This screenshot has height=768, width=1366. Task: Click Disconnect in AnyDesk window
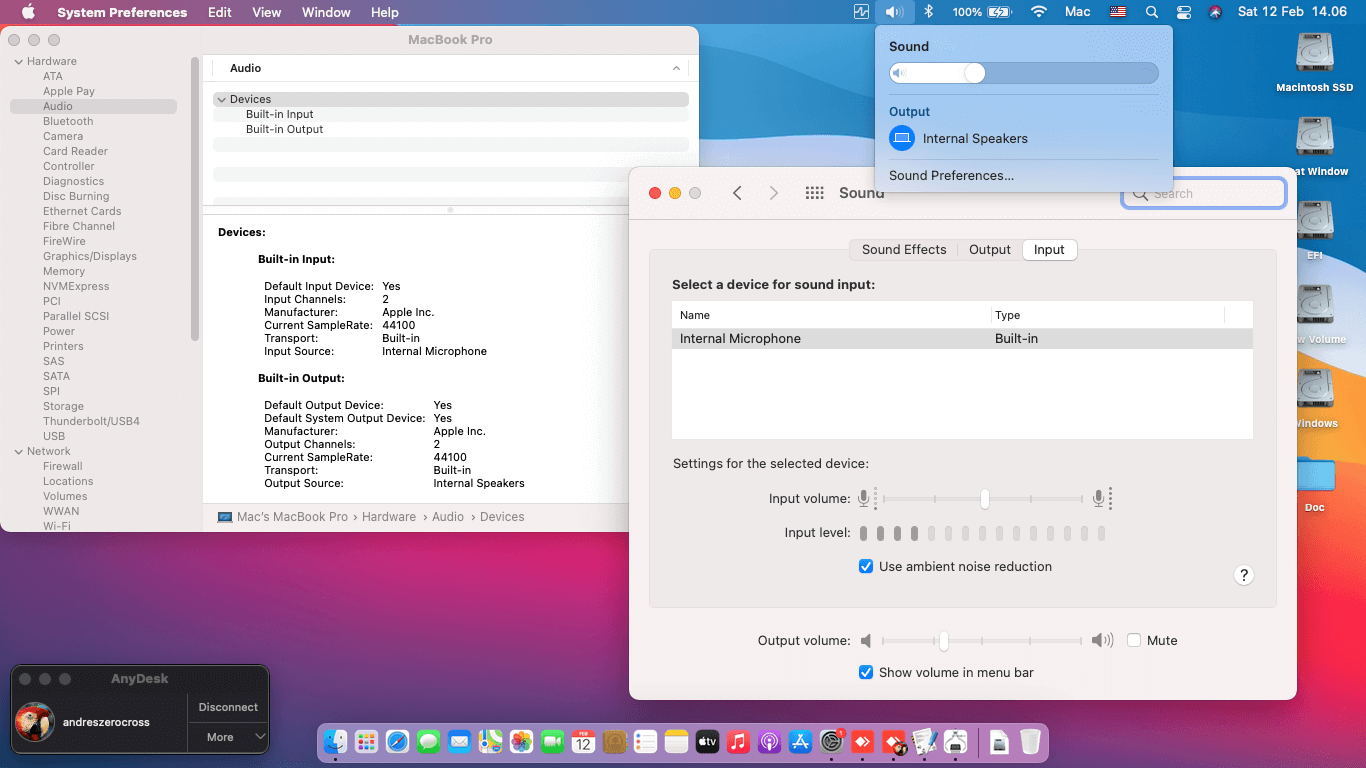[x=228, y=707]
